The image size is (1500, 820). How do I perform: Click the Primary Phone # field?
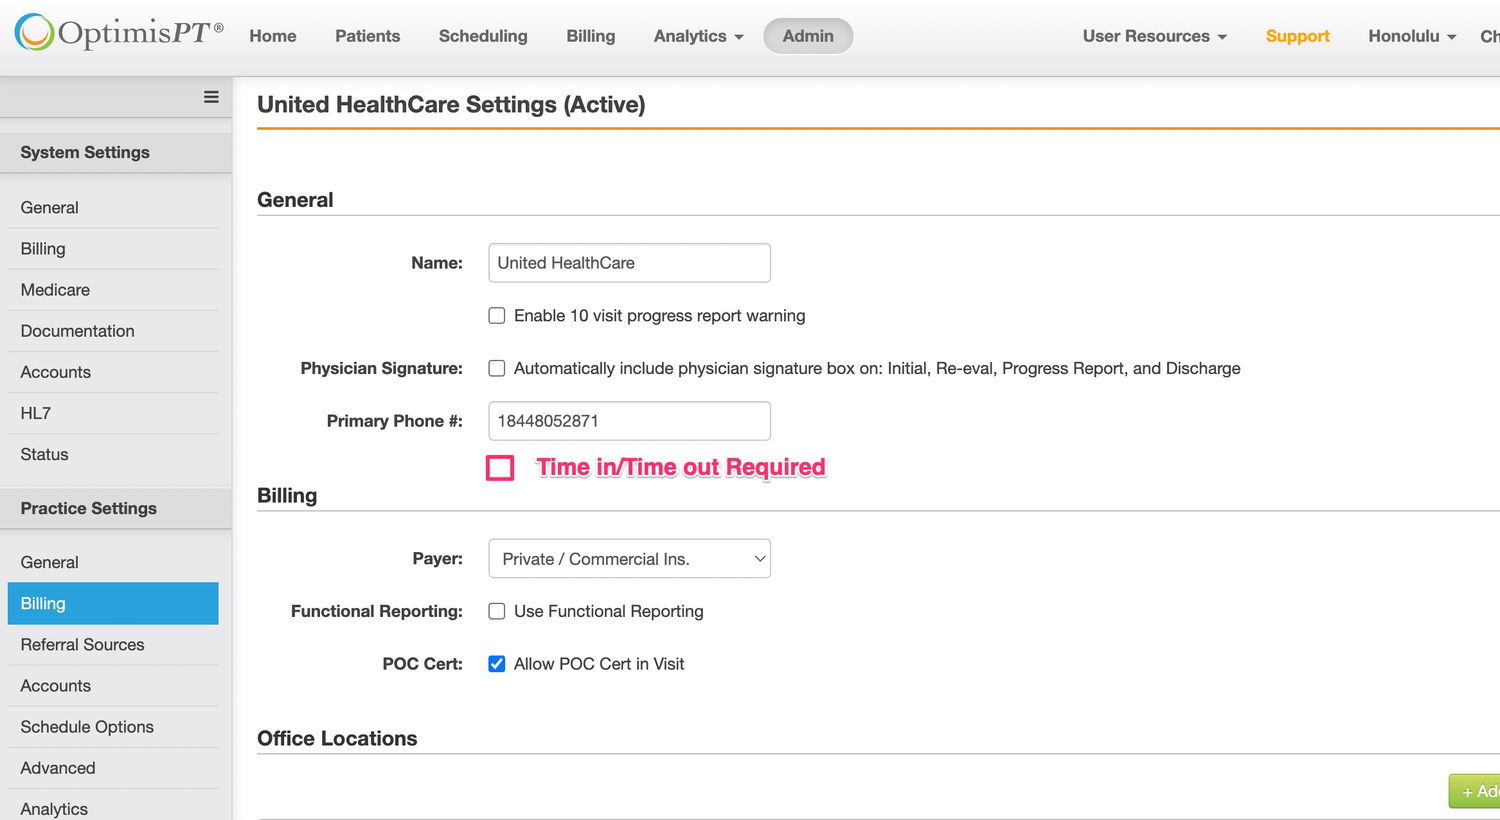(629, 421)
